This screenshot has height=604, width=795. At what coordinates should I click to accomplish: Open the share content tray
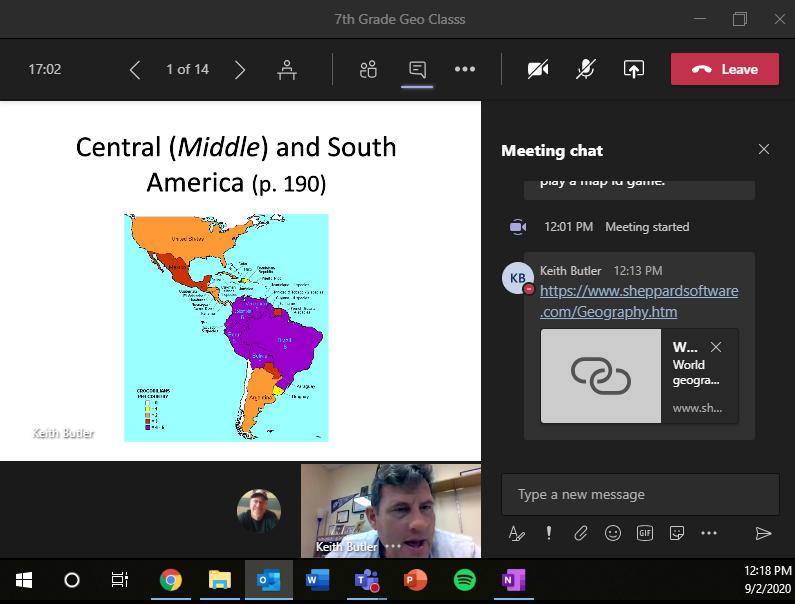634,69
